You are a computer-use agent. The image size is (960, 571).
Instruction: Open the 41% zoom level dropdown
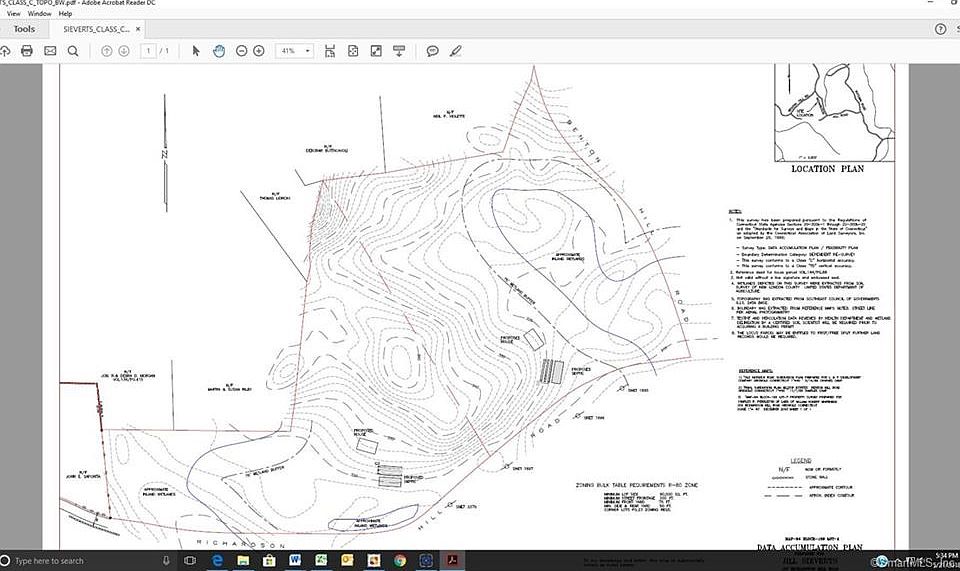(296, 51)
